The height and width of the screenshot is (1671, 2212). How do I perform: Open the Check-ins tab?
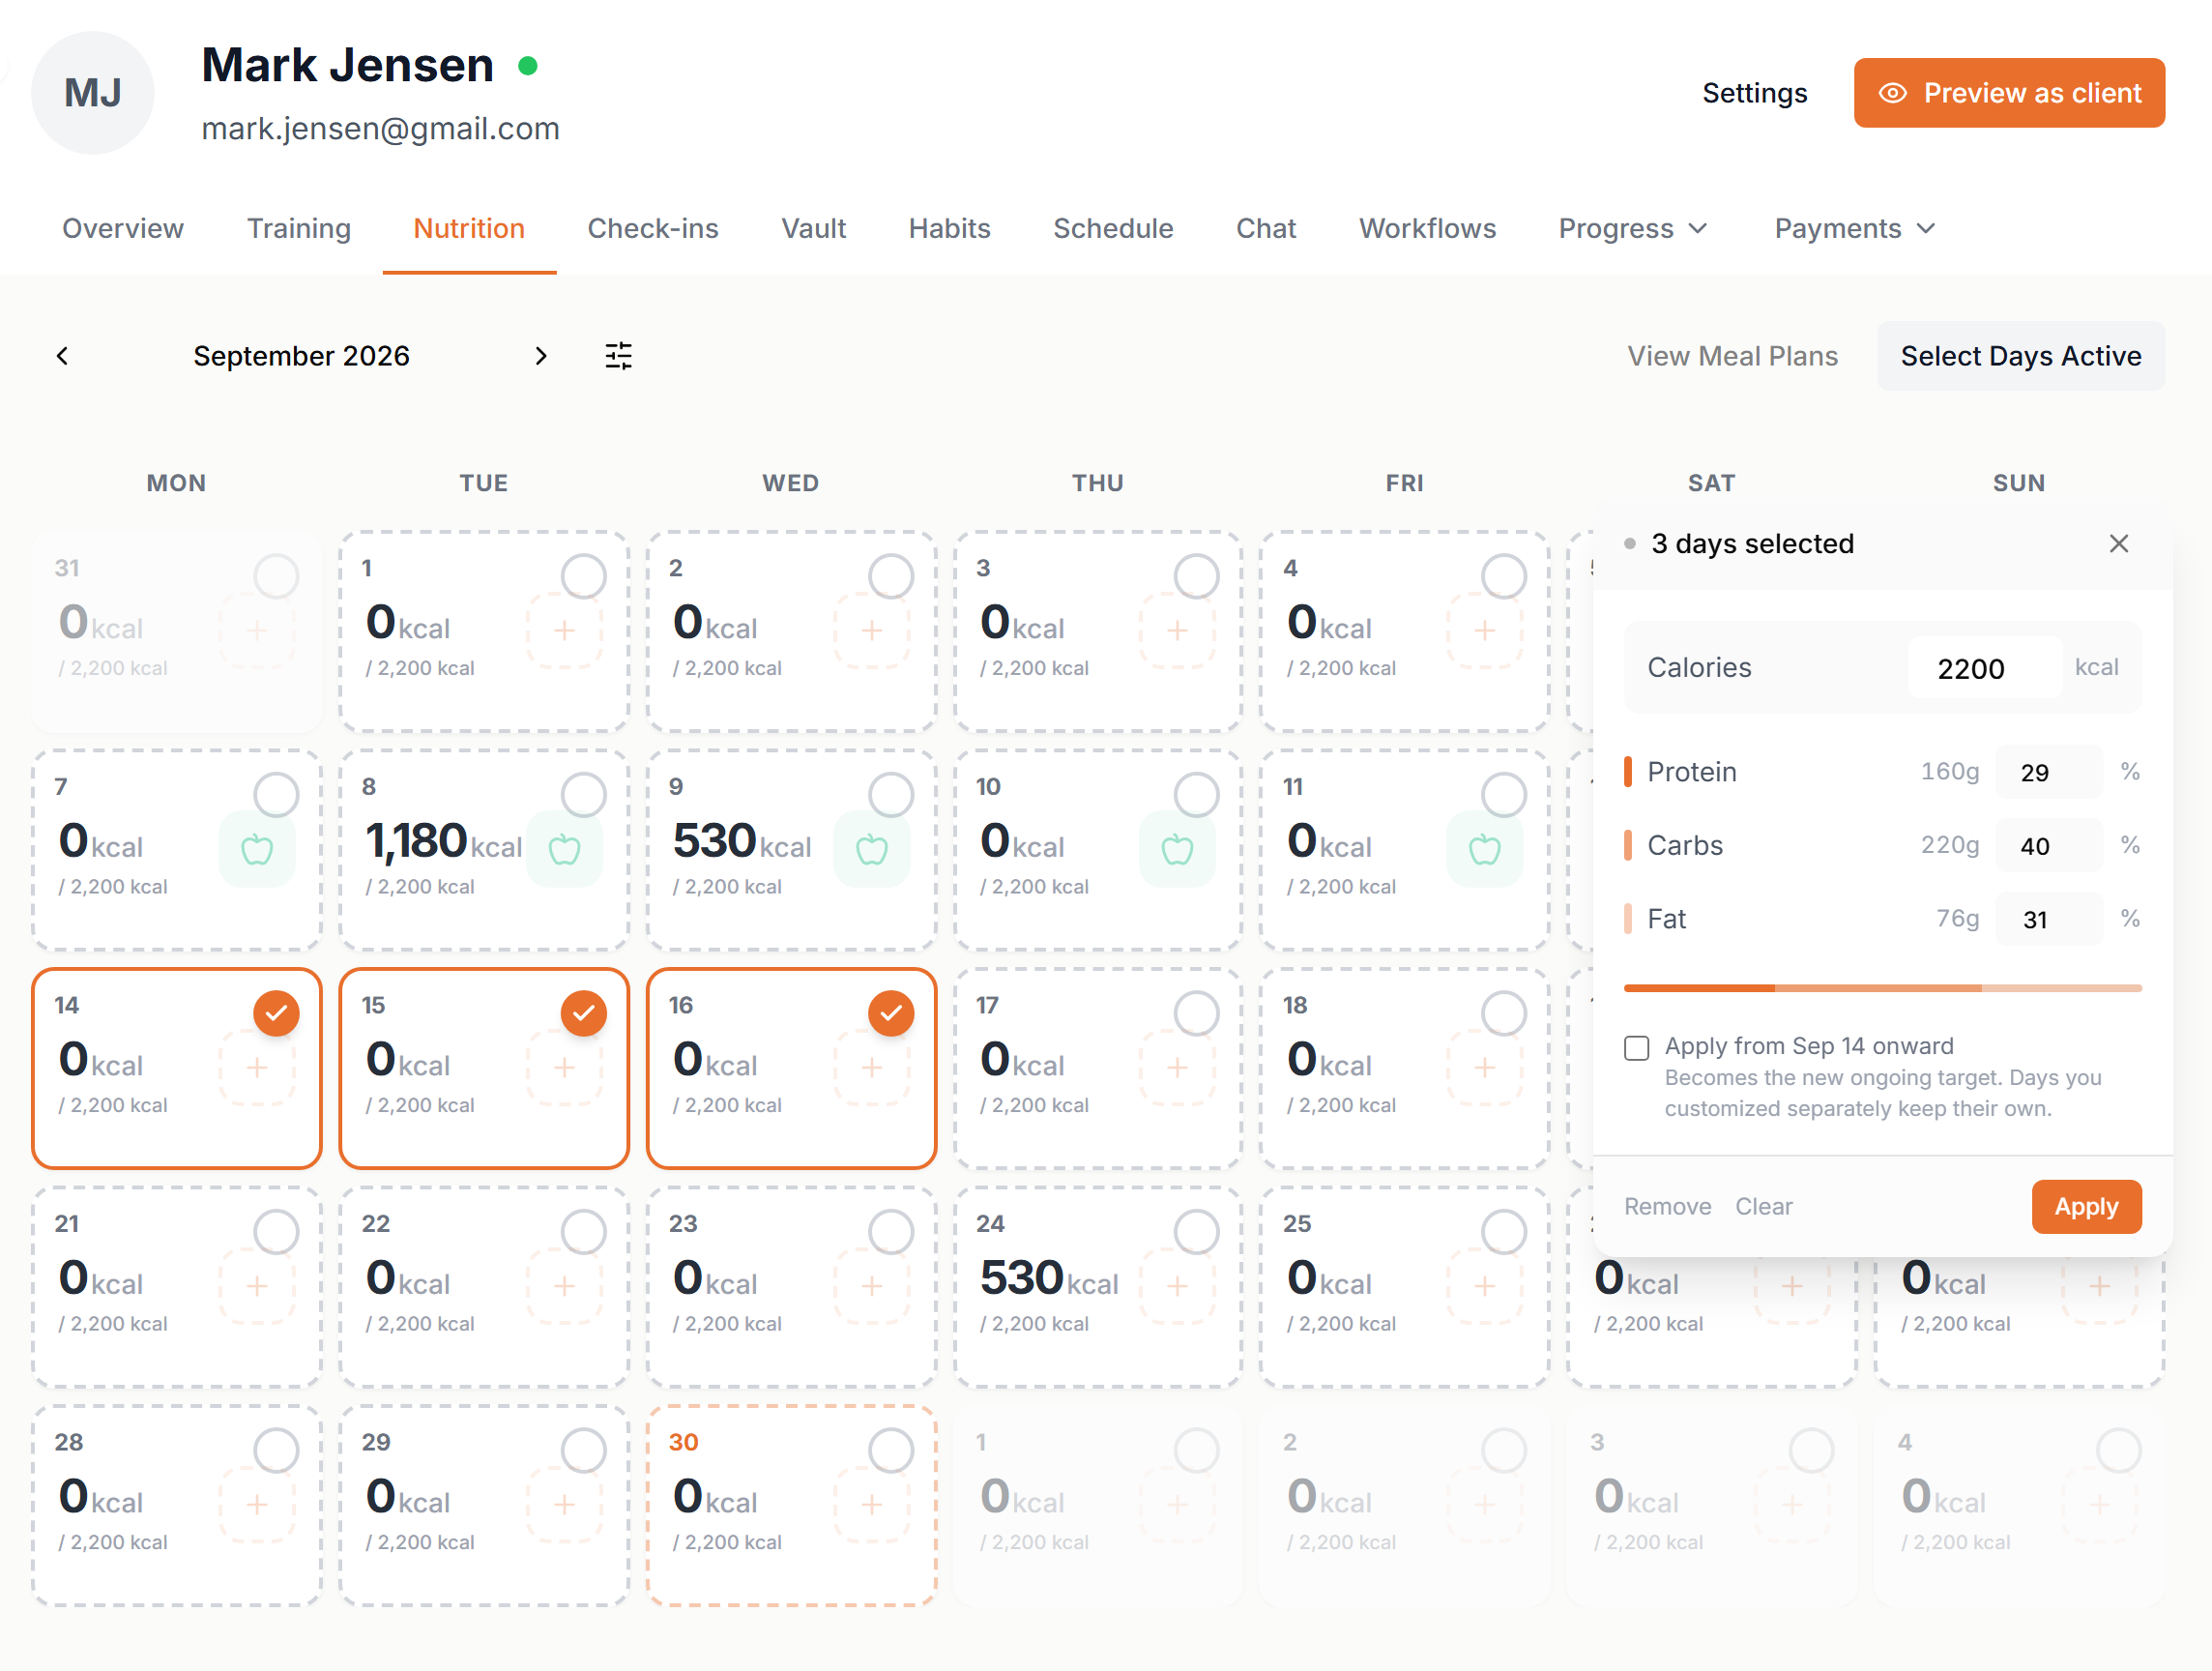click(x=653, y=229)
